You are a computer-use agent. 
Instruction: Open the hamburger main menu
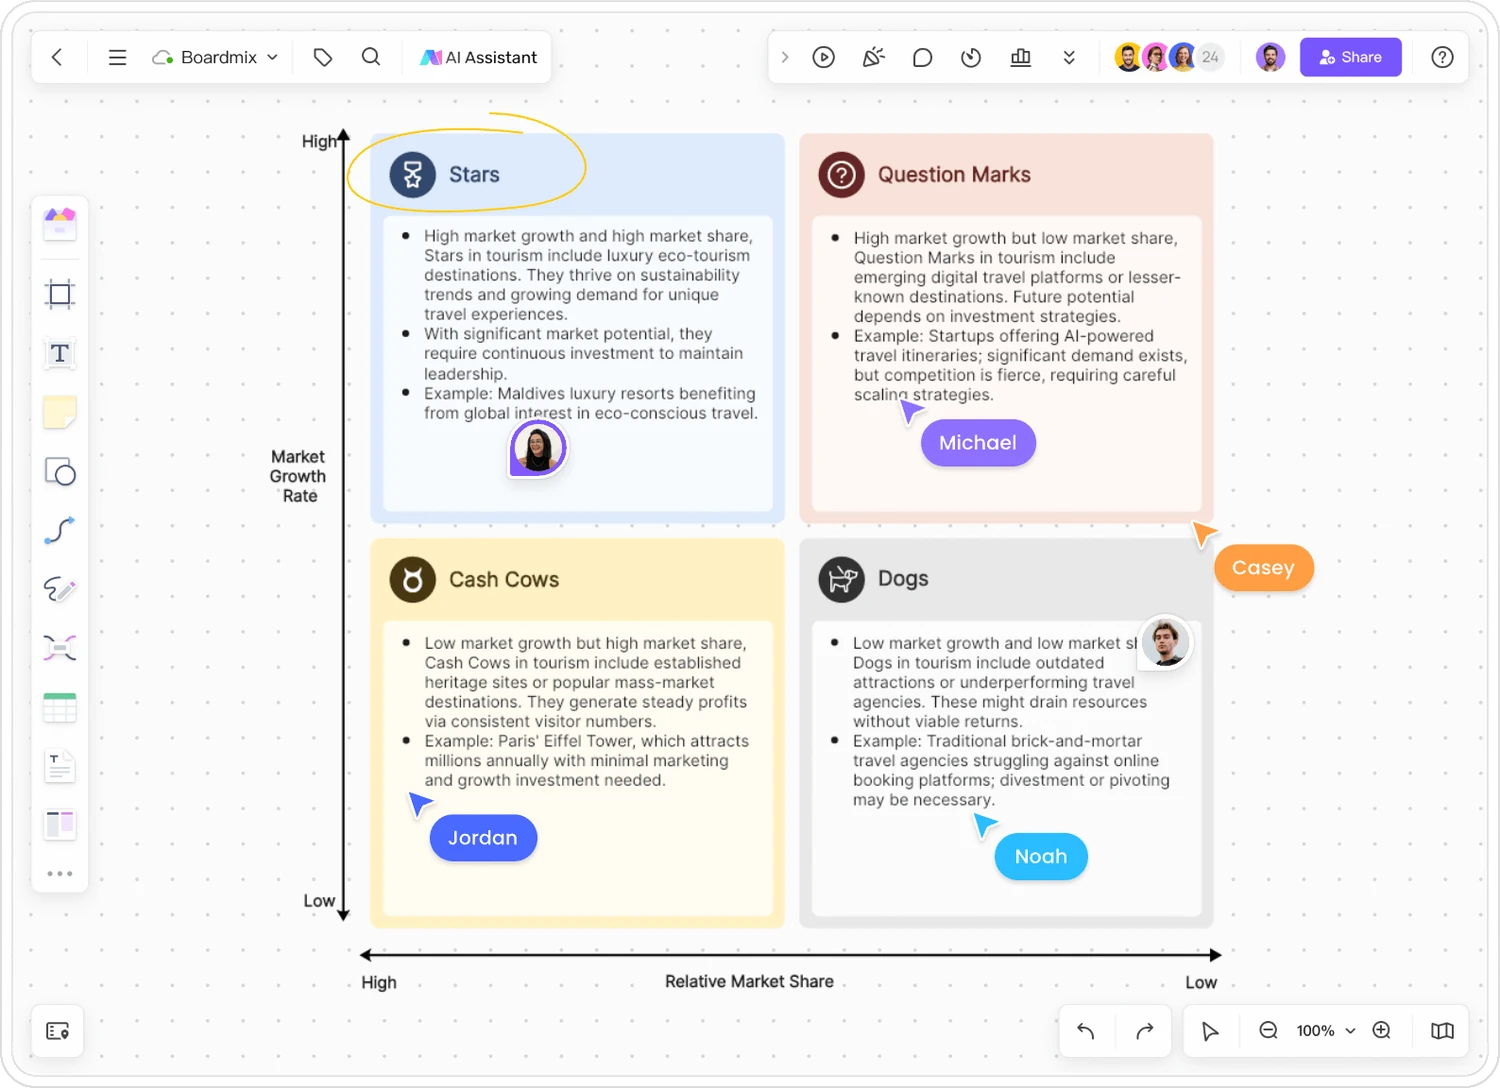point(117,58)
